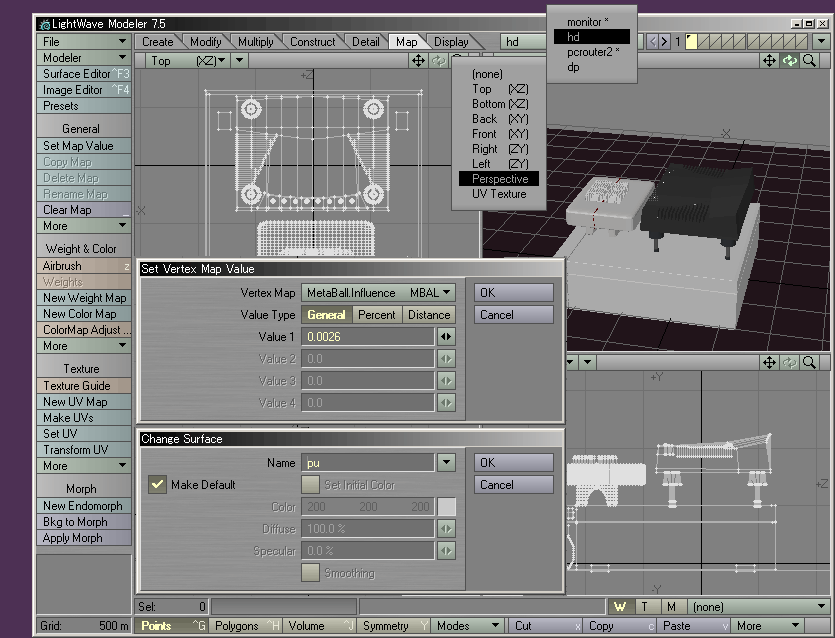Uncheck Make Default in Change Surface dialog
Viewport: 835px width, 638px height.
pyautogui.click(x=157, y=483)
